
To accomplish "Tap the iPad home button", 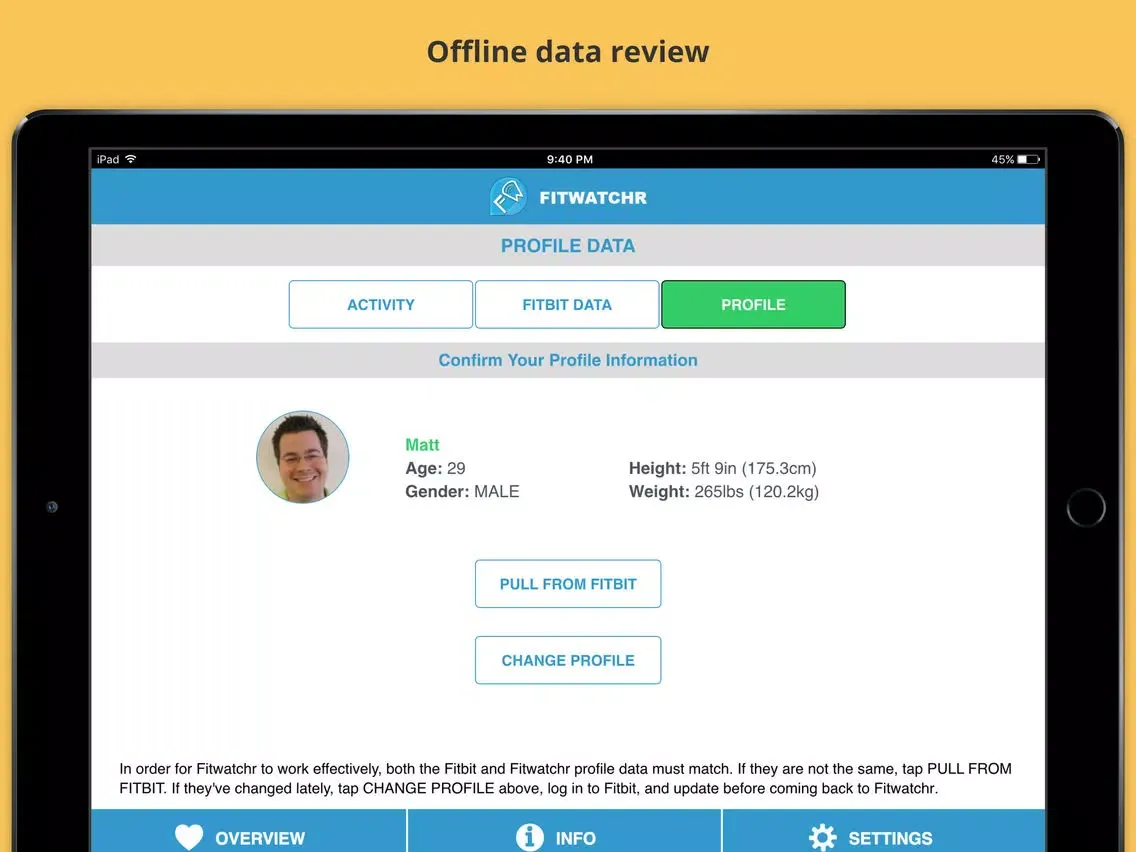I will pos(1085,507).
